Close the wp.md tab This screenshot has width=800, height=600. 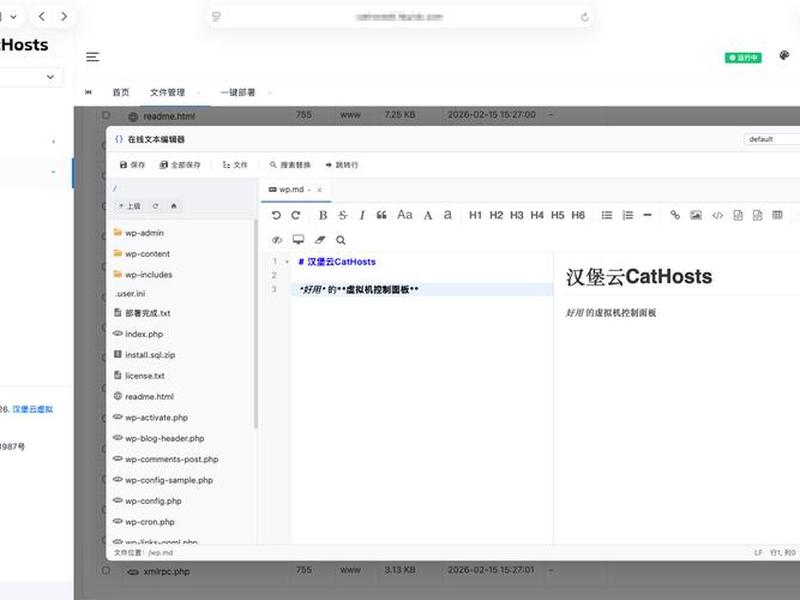pos(319,190)
